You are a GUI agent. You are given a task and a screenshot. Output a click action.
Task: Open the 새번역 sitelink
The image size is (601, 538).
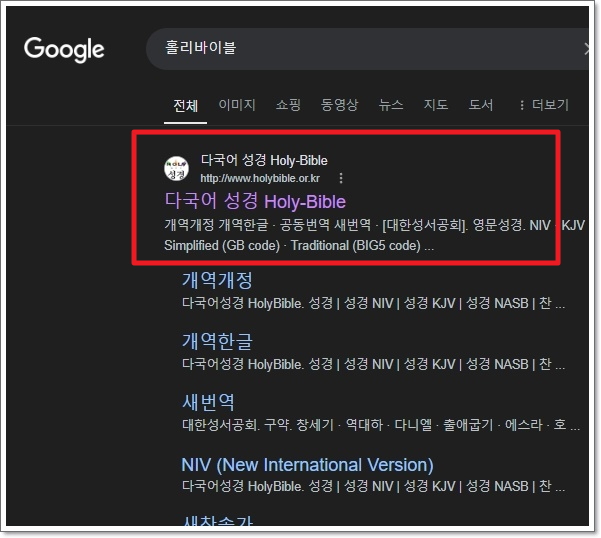(x=208, y=402)
